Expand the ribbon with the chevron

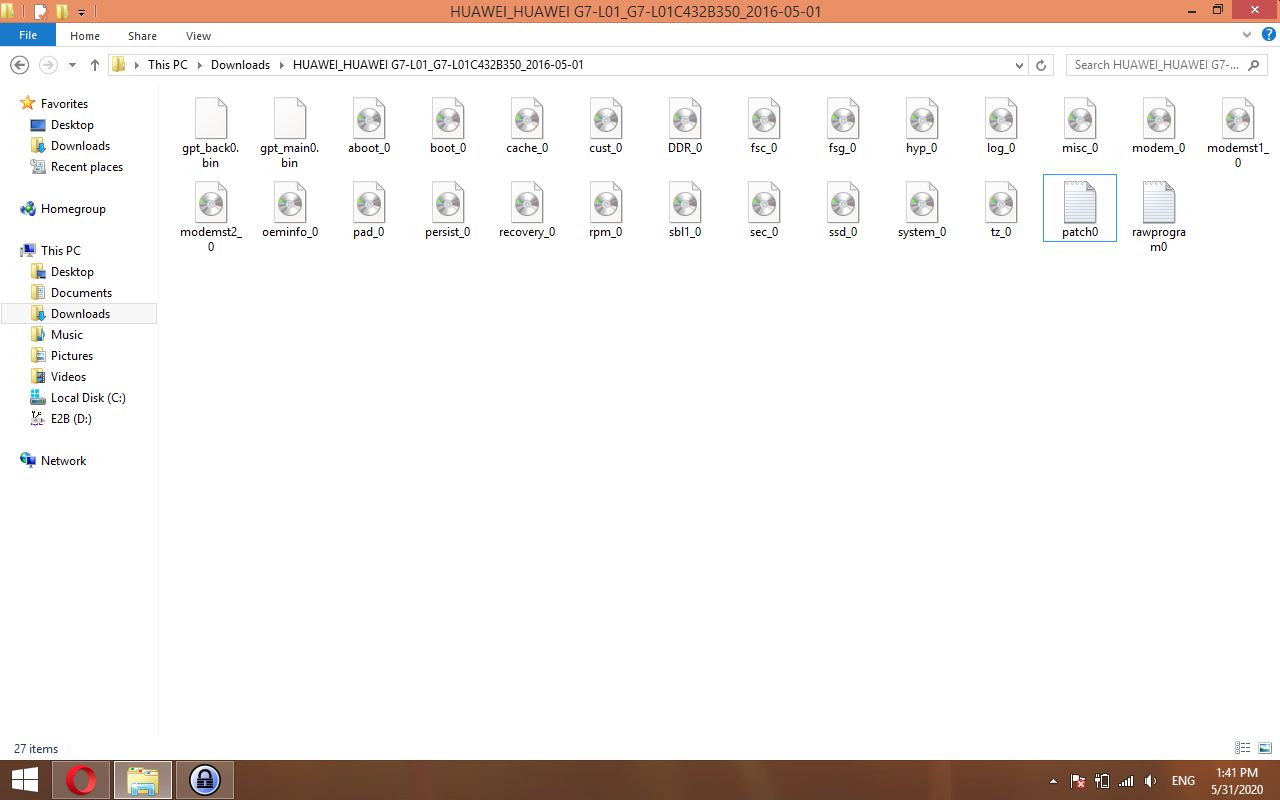[x=1247, y=35]
